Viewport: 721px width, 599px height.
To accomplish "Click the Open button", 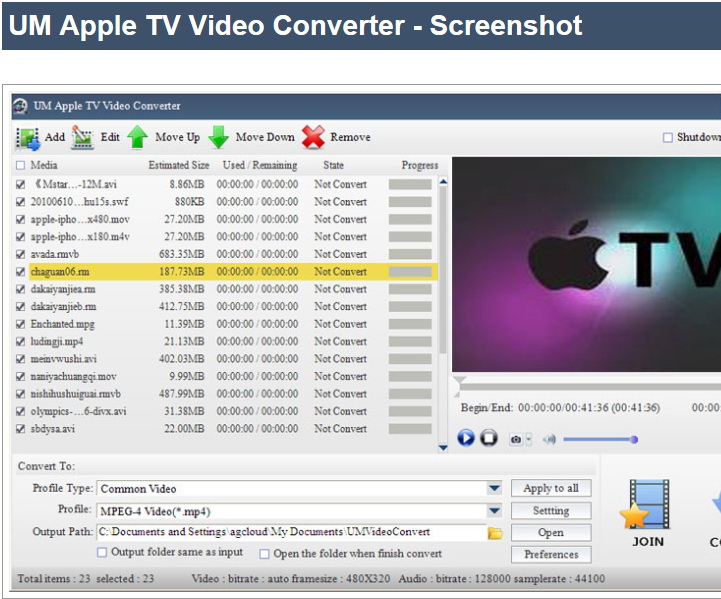I will click(x=551, y=532).
